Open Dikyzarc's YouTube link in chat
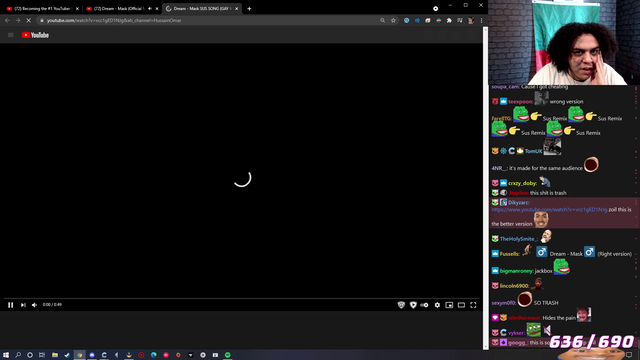 tap(549, 210)
